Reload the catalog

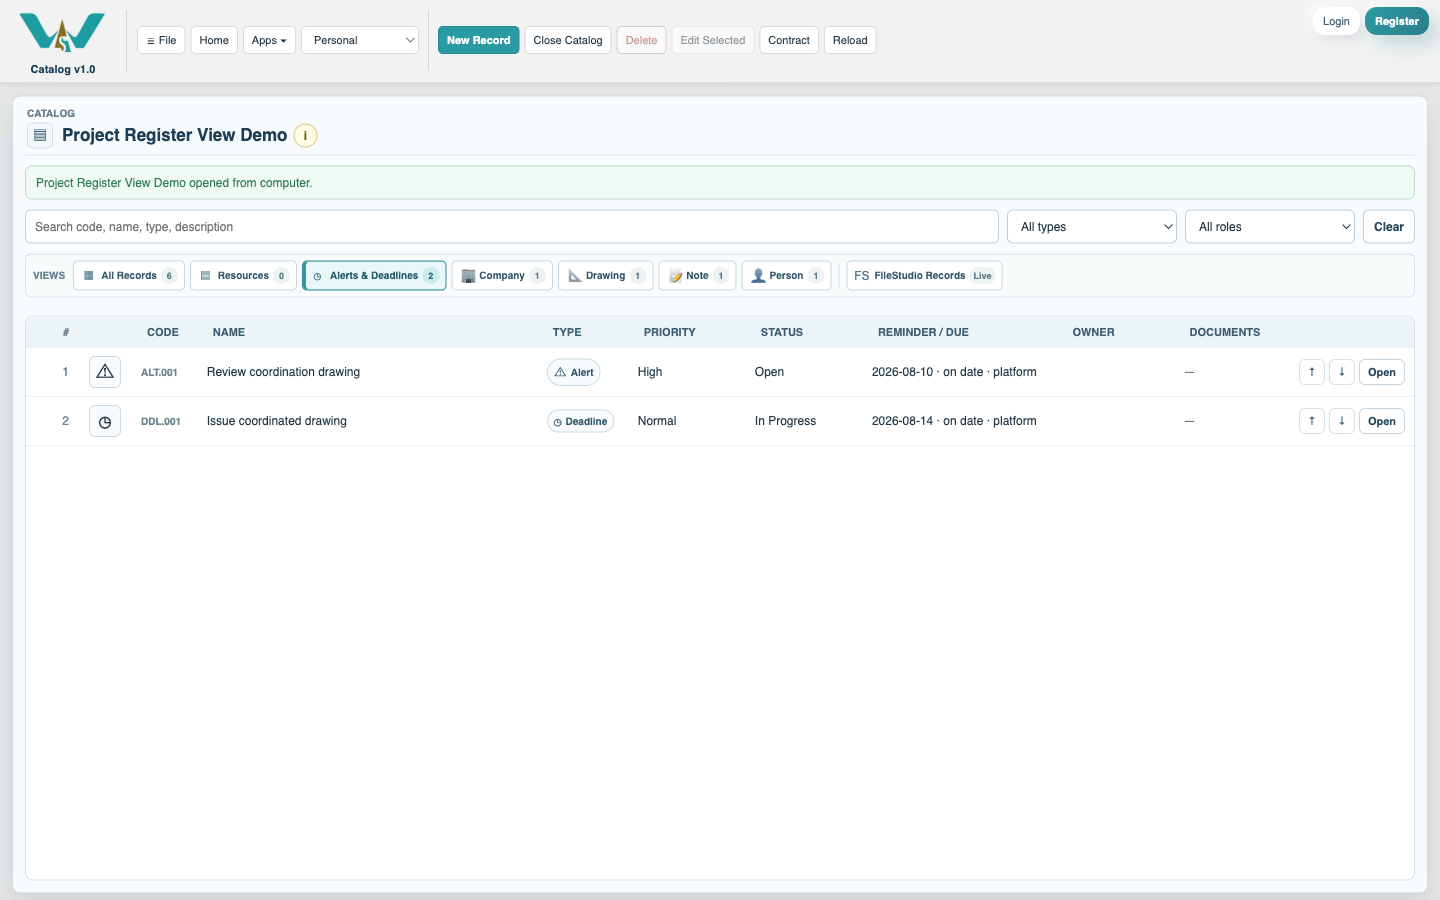pyautogui.click(x=850, y=40)
